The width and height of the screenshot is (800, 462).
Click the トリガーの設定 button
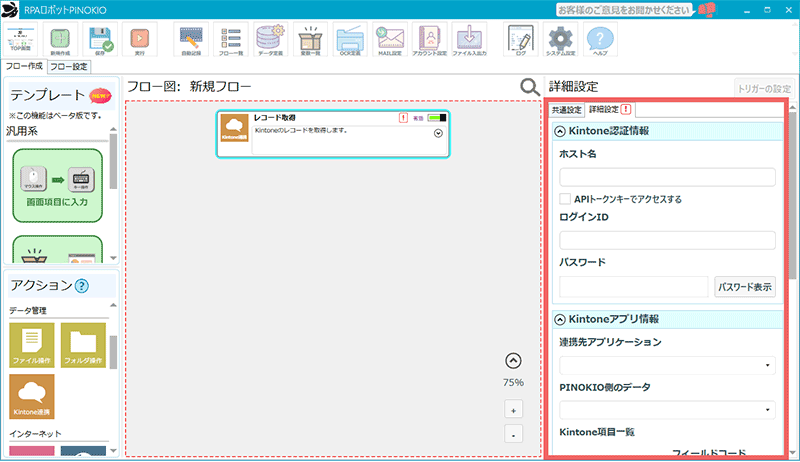tap(764, 89)
